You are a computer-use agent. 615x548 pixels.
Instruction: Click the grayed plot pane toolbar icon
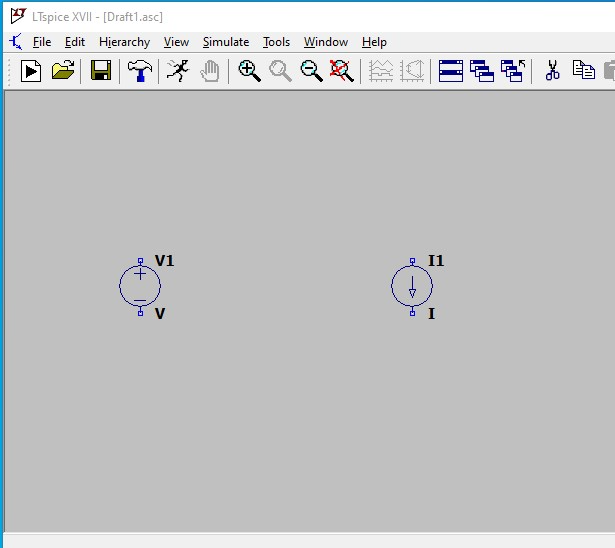click(x=412, y=71)
